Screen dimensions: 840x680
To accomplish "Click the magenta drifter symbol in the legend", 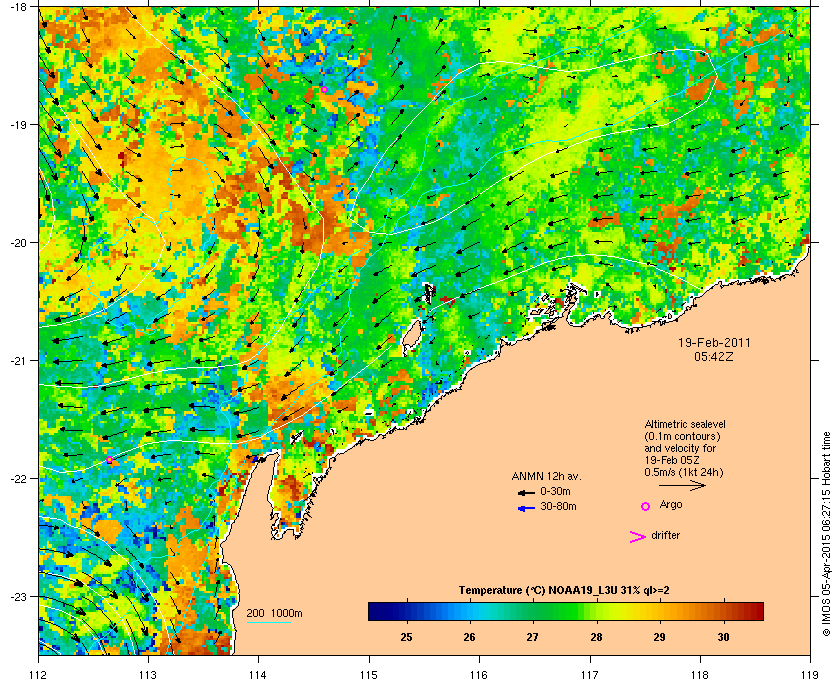I will 638,537.
